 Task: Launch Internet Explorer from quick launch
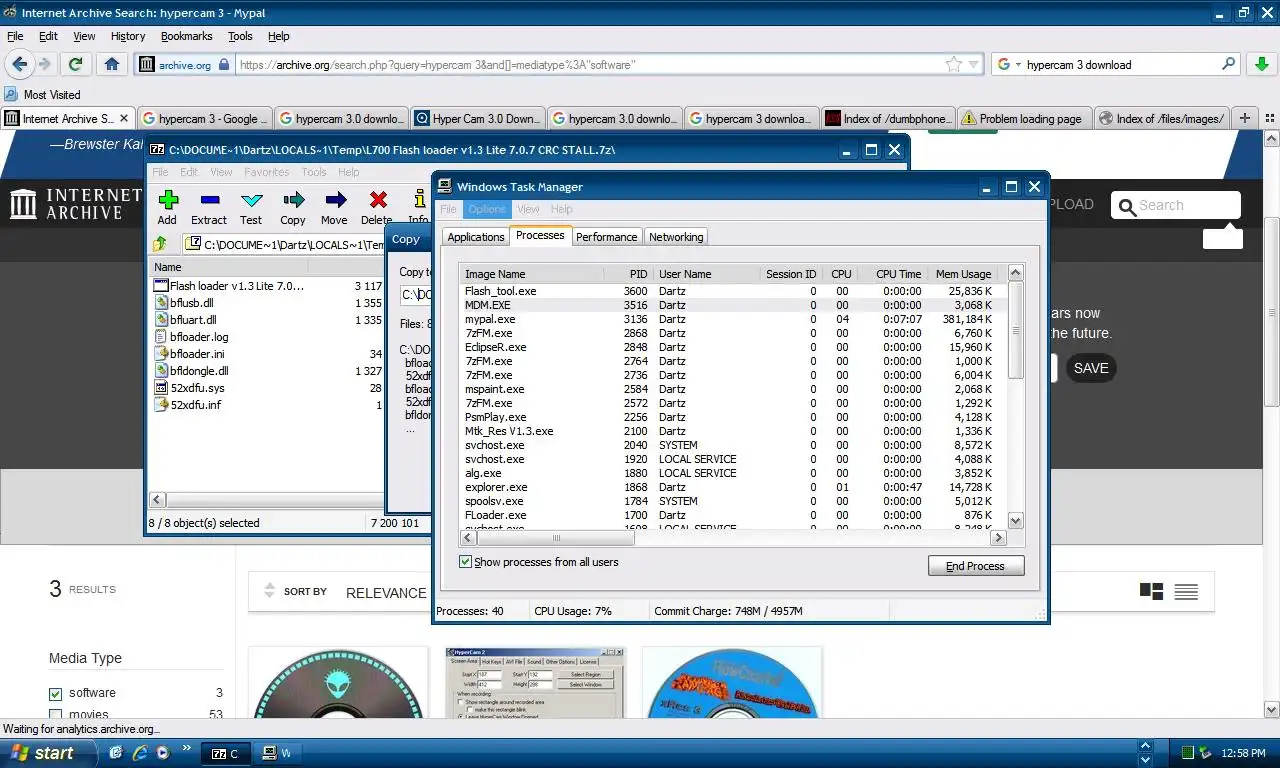pos(139,753)
